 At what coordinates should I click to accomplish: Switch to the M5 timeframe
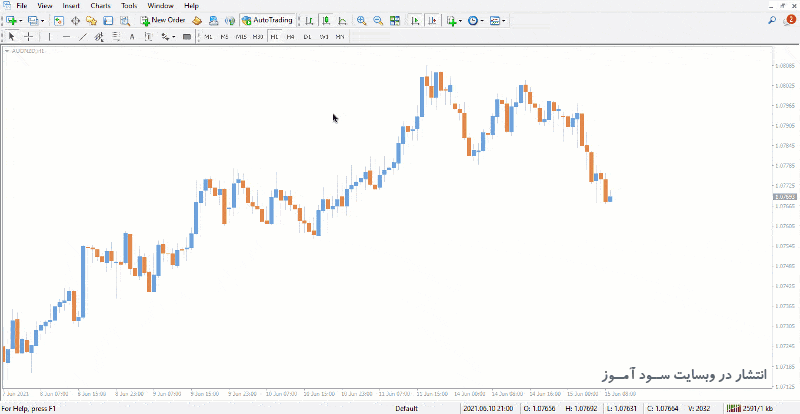pyautogui.click(x=224, y=36)
